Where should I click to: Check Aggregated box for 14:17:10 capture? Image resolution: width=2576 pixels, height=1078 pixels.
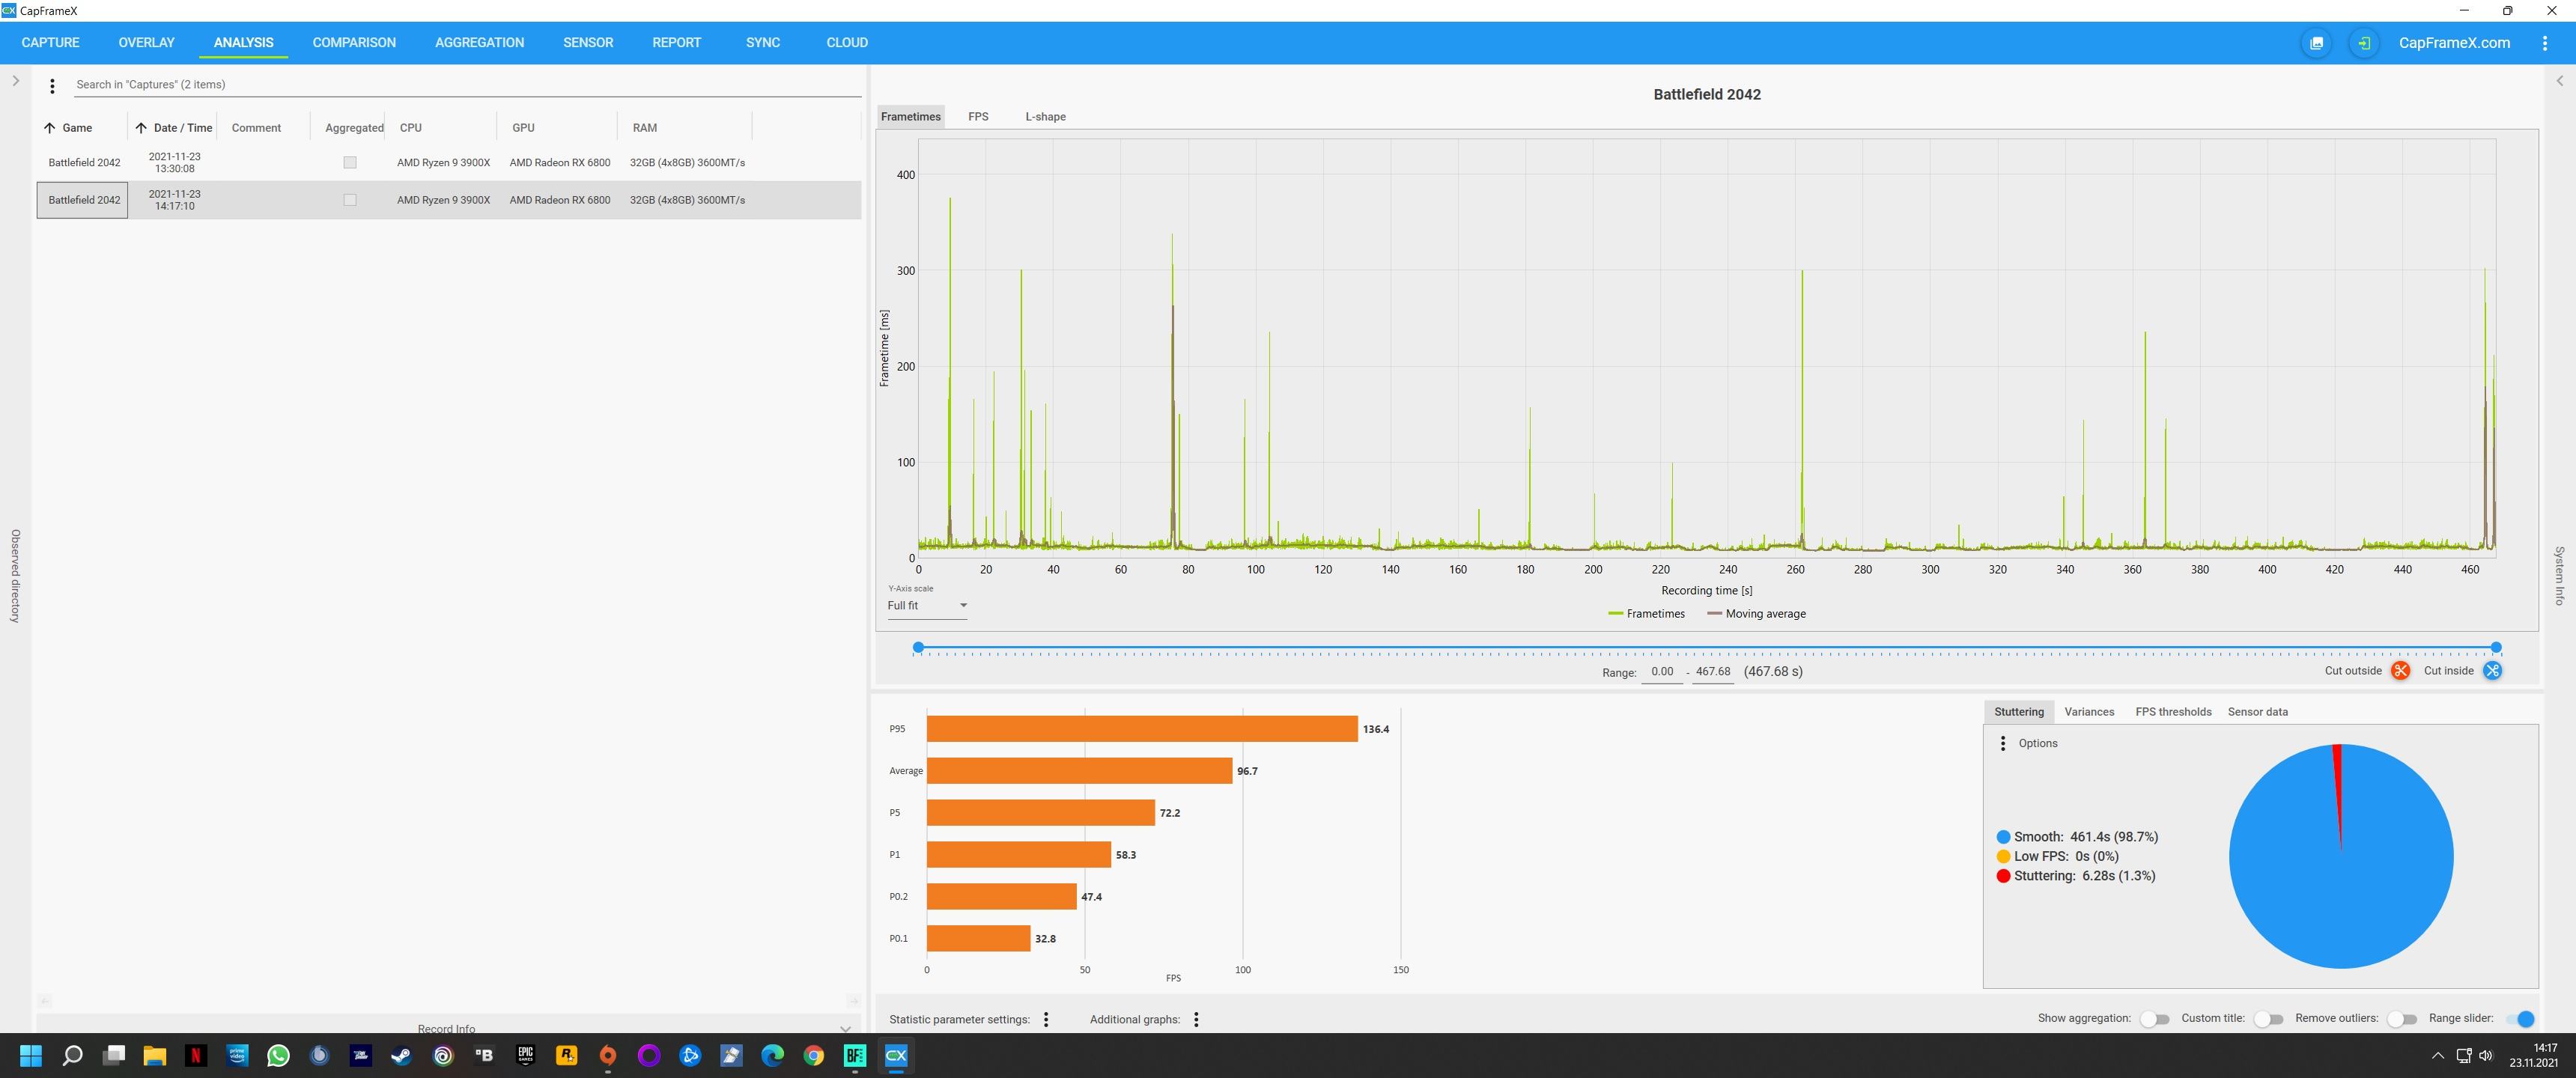click(x=350, y=200)
